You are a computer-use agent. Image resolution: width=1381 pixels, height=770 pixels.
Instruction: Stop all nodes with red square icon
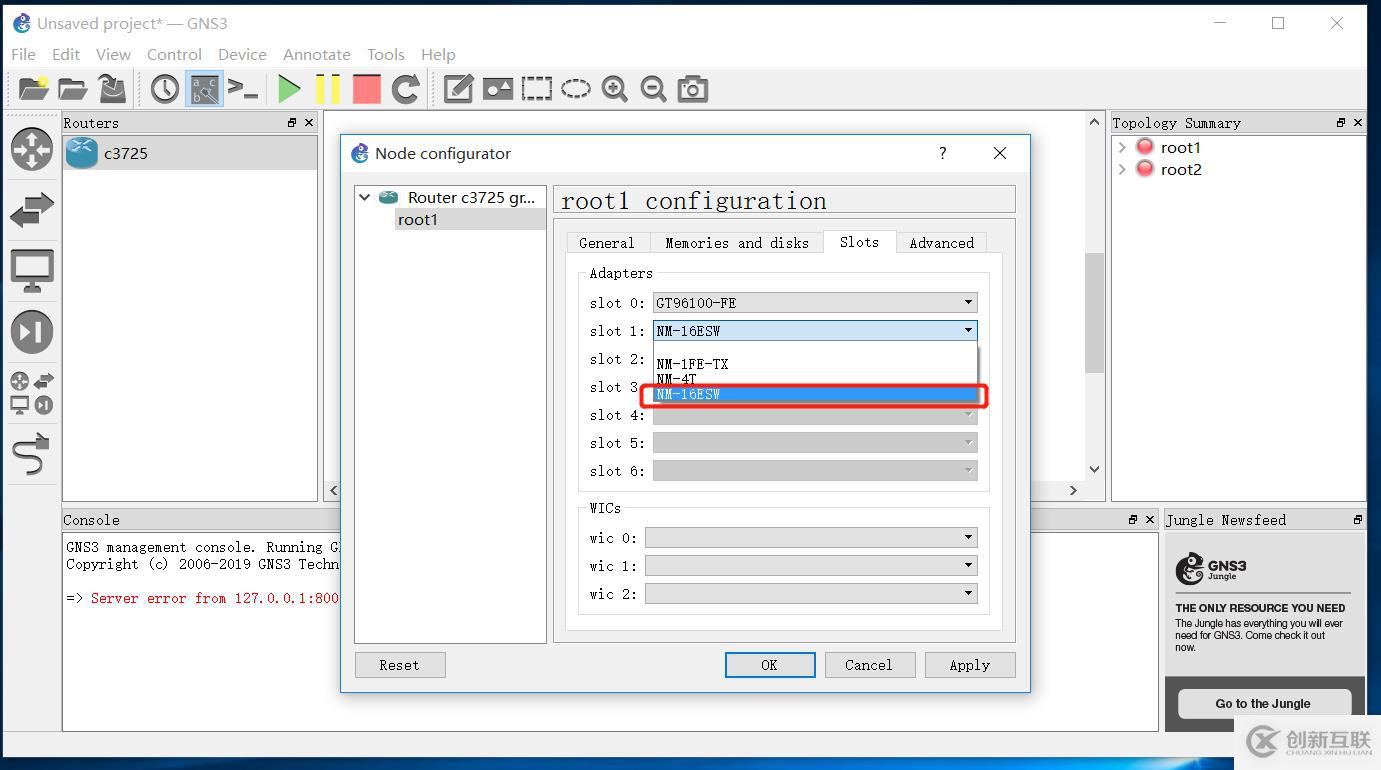point(367,89)
